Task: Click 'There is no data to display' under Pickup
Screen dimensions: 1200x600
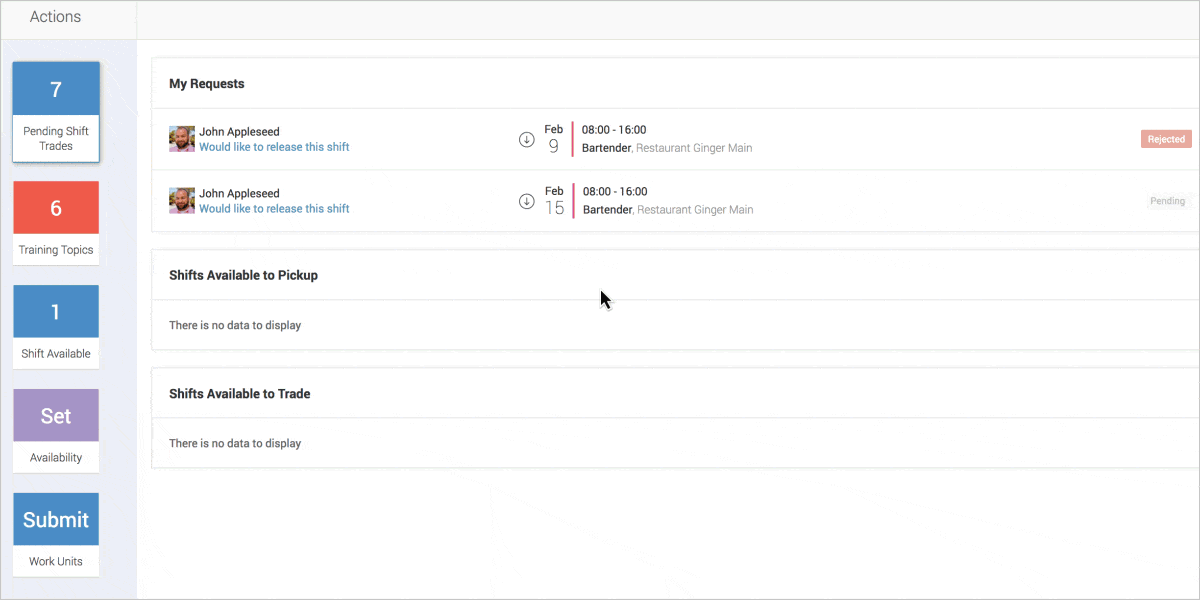Action: pos(235,325)
